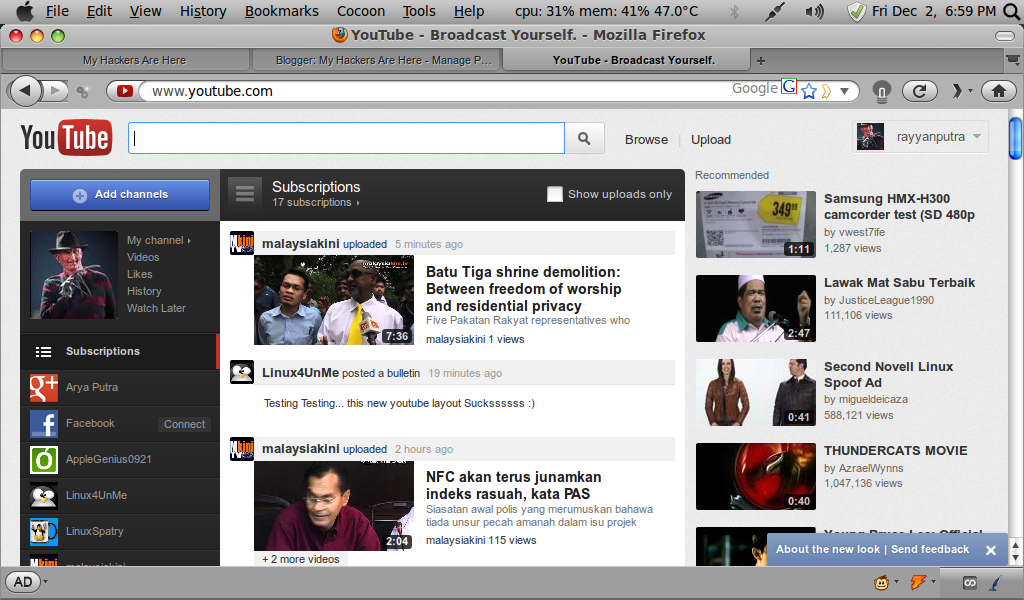Open the My channel submenu arrow
The width and height of the screenshot is (1024, 600).
point(189,241)
